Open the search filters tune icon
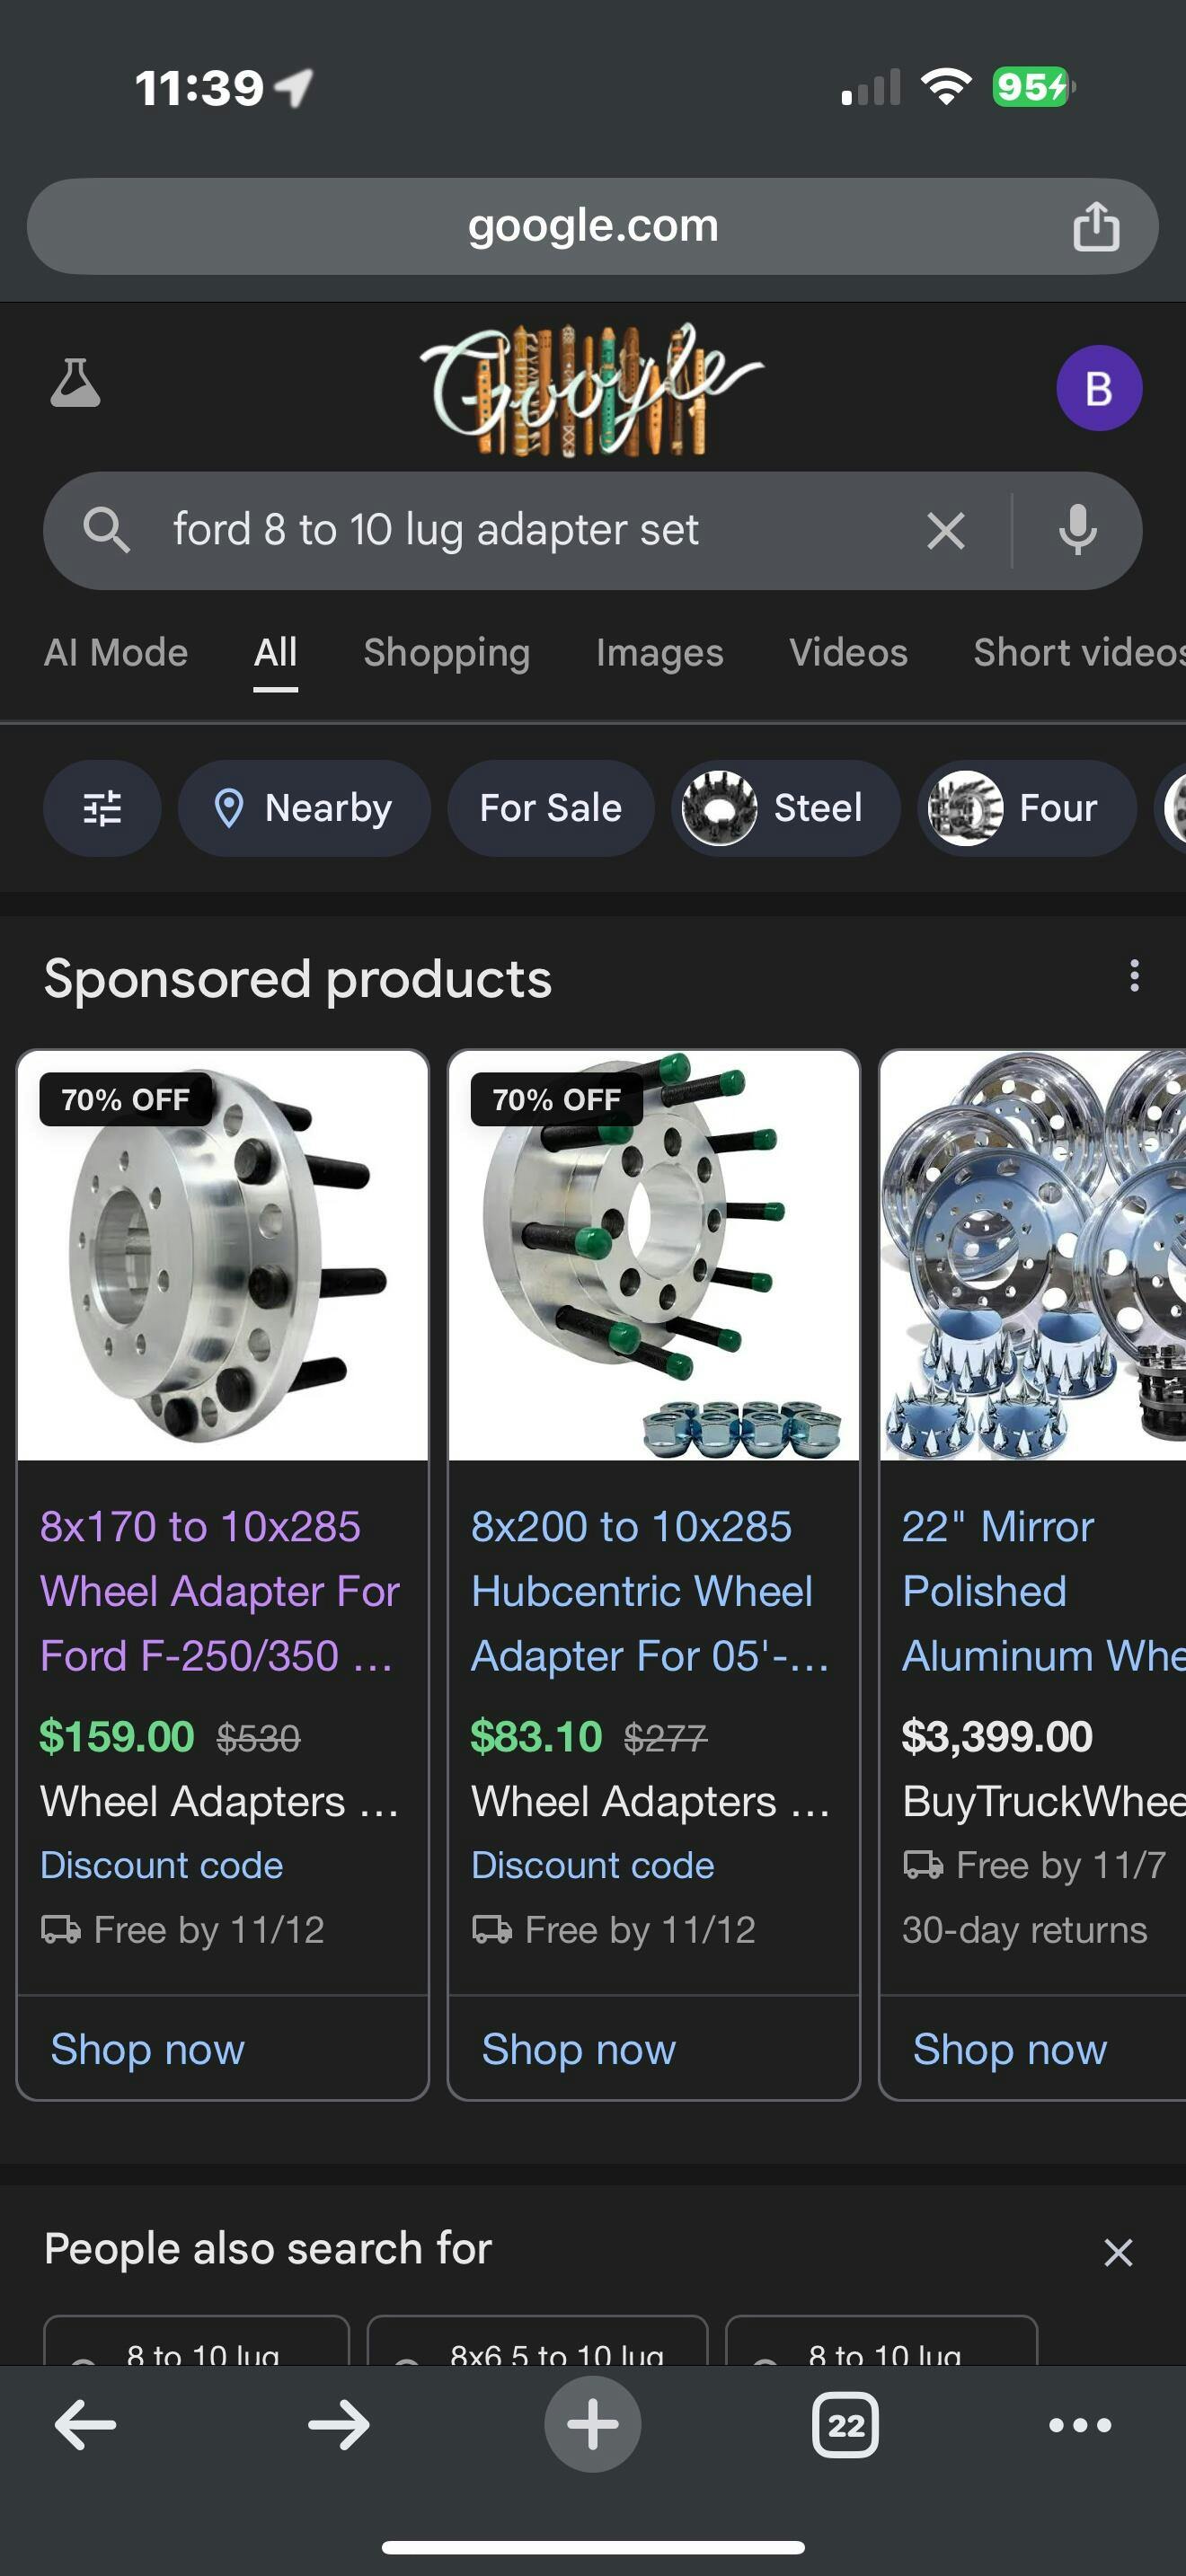1186x2576 pixels. click(x=102, y=808)
